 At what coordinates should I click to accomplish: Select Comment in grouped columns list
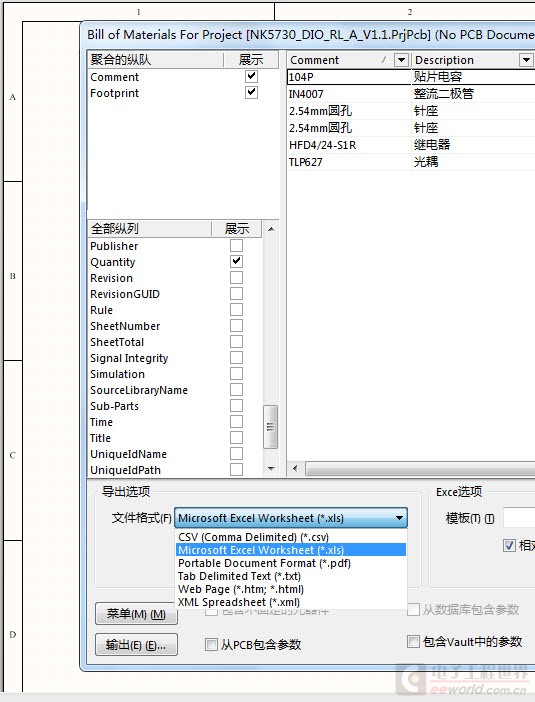[x=115, y=77]
